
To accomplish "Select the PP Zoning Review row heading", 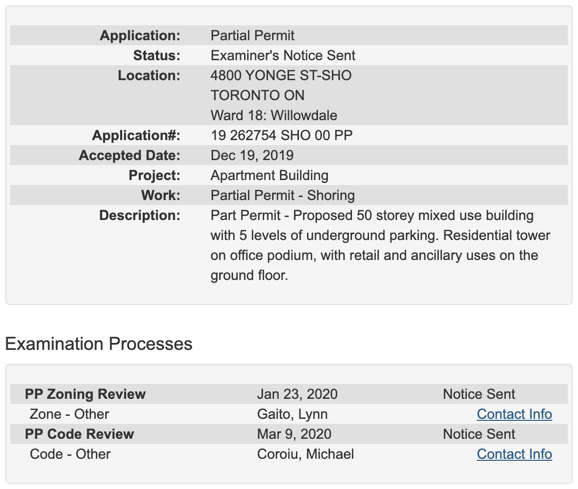I will pyautogui.click(x=85, y=394).
